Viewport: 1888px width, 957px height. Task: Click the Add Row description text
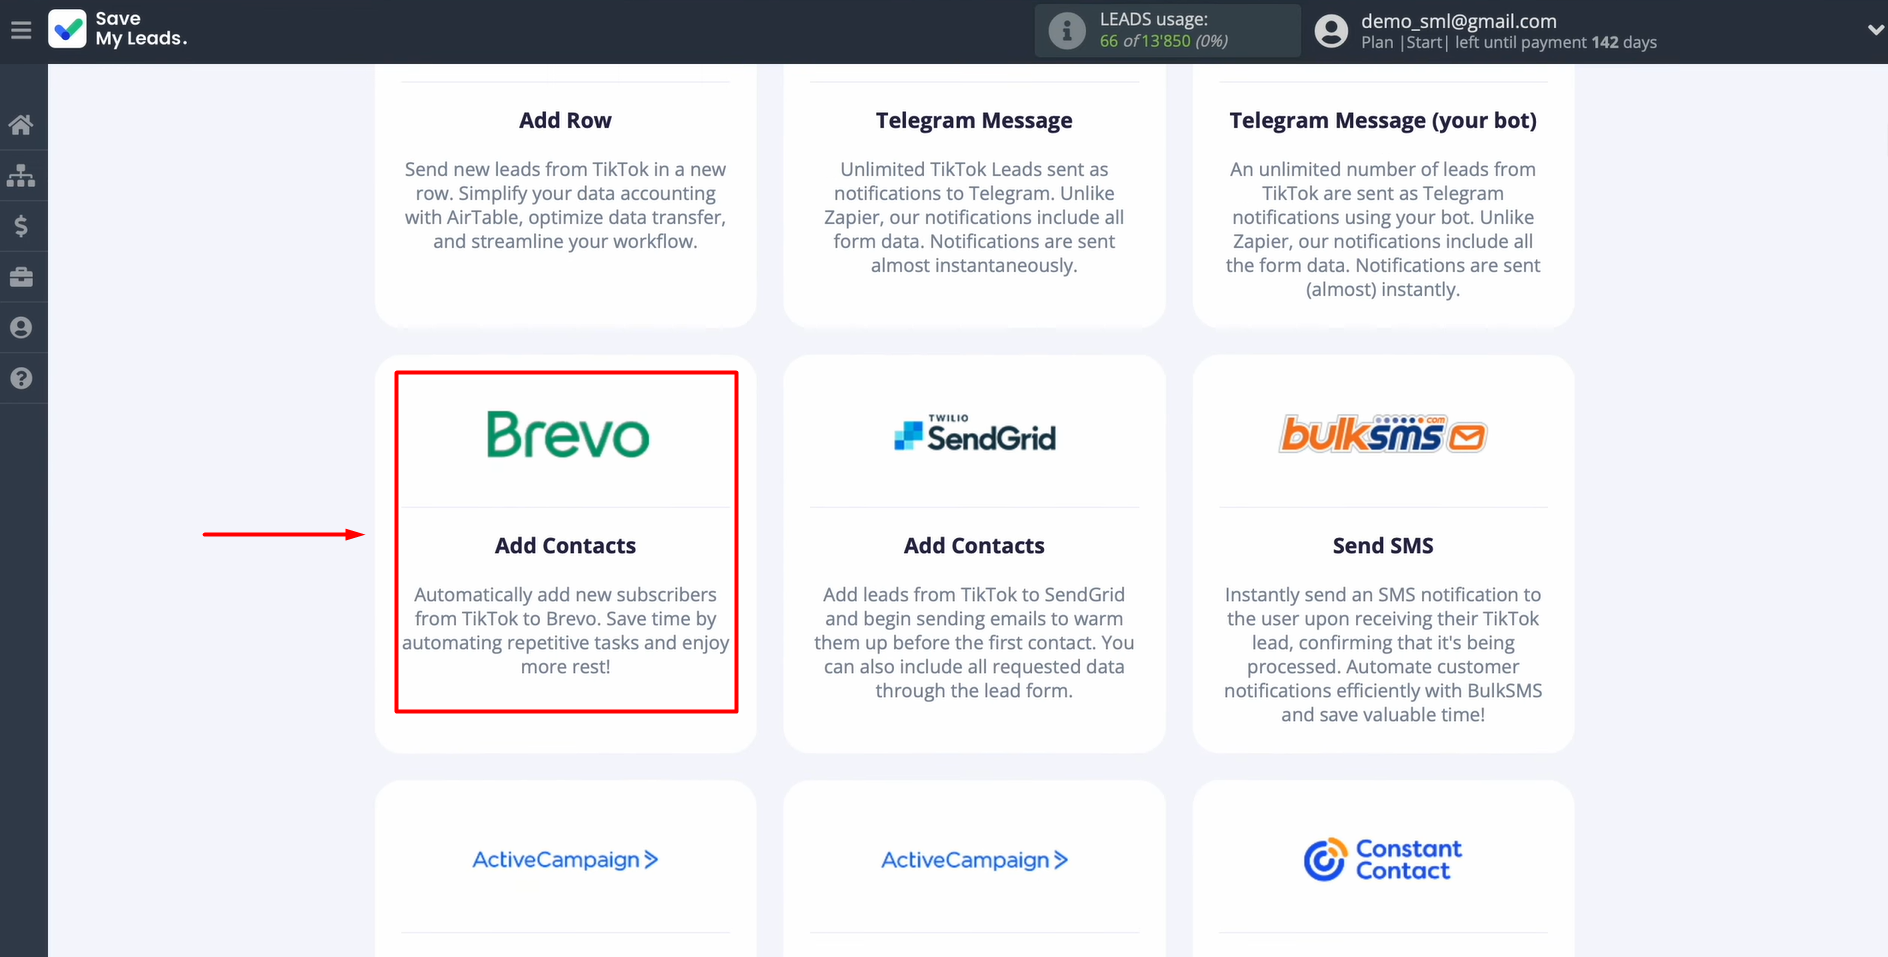click(x=565, y=205)
